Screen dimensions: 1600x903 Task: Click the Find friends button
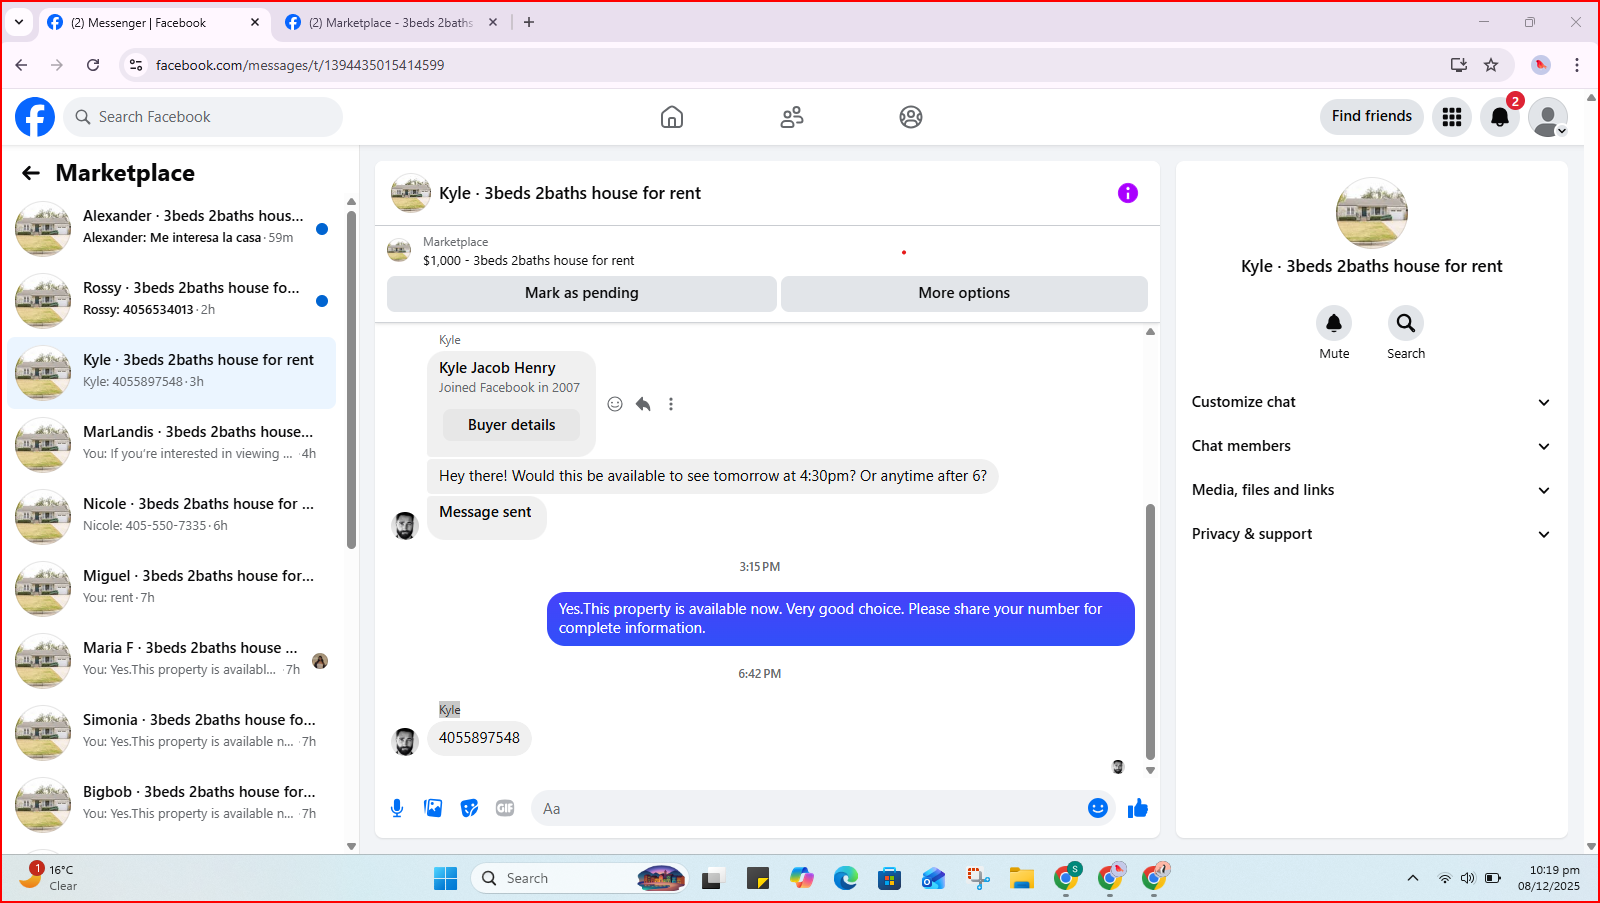[x=1372, y=117]
